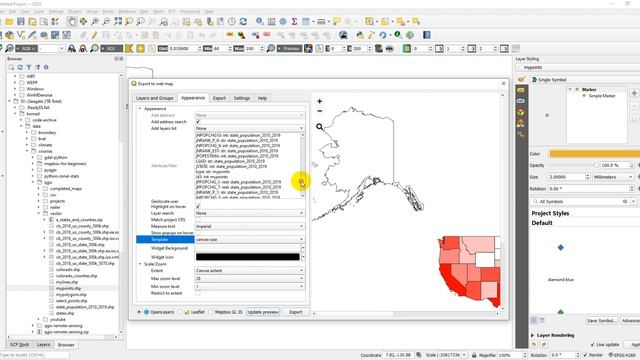Open the Add layers list dropdown
The image size is (640, 360).
coord(250,128)
